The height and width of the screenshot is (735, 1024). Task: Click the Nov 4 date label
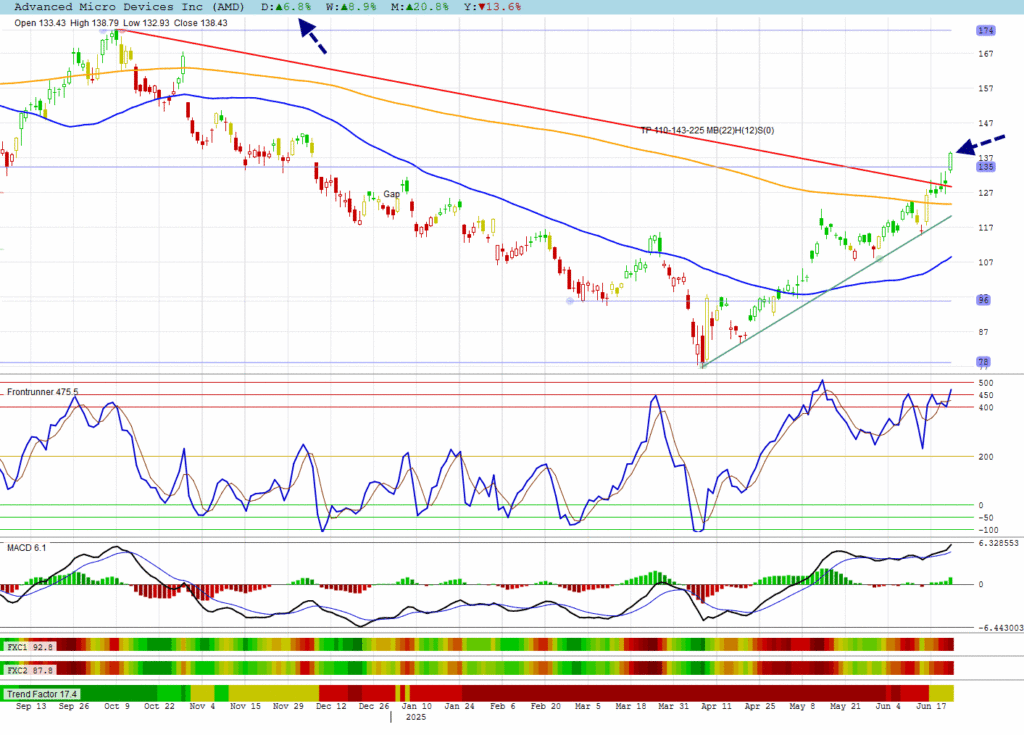pos(202,706)
